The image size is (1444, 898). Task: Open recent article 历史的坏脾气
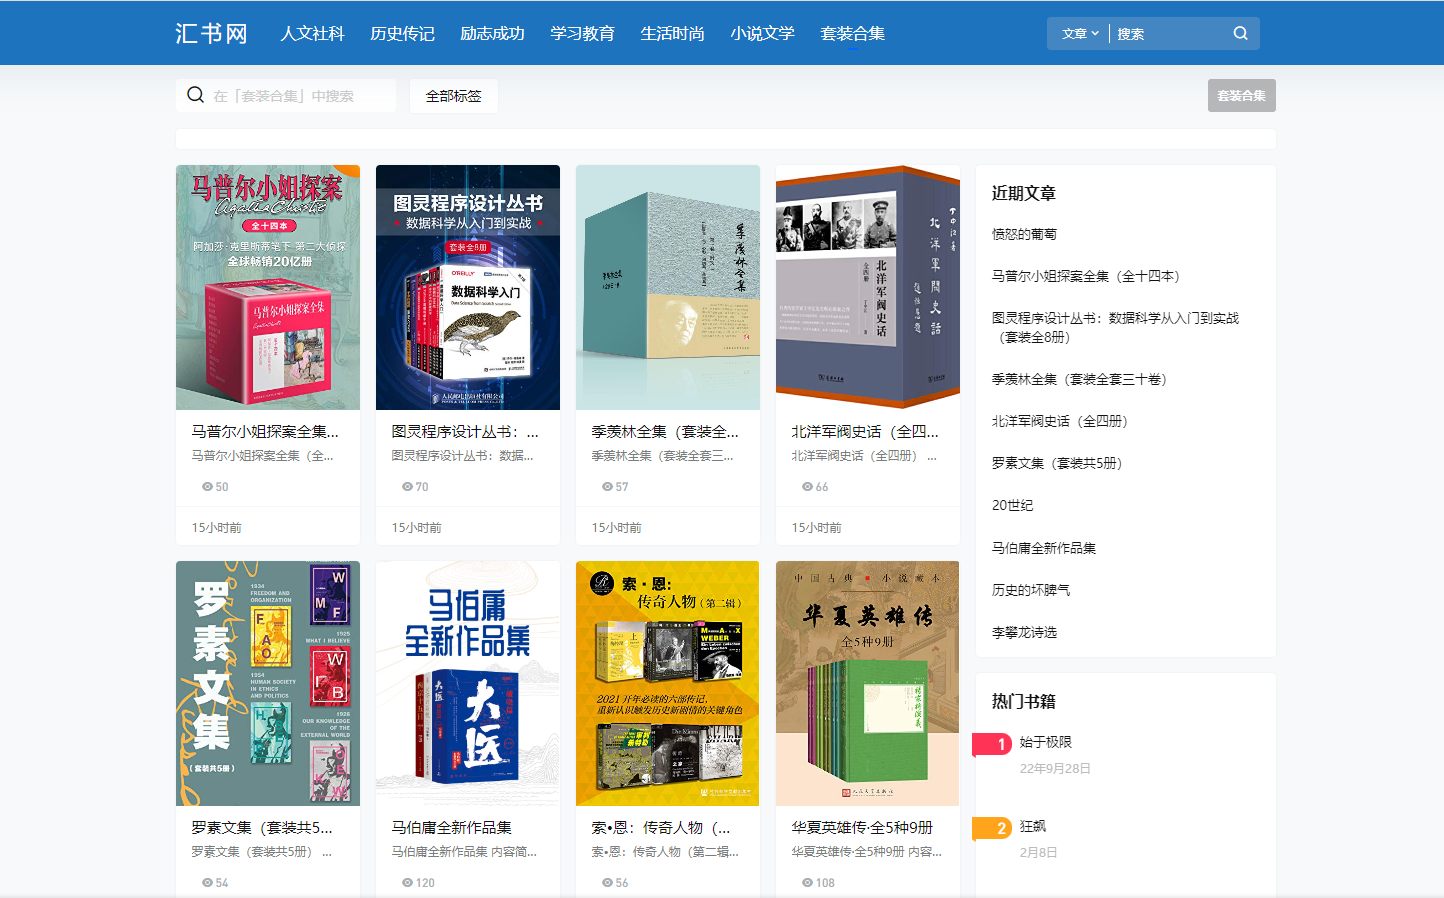(1030, 590)
